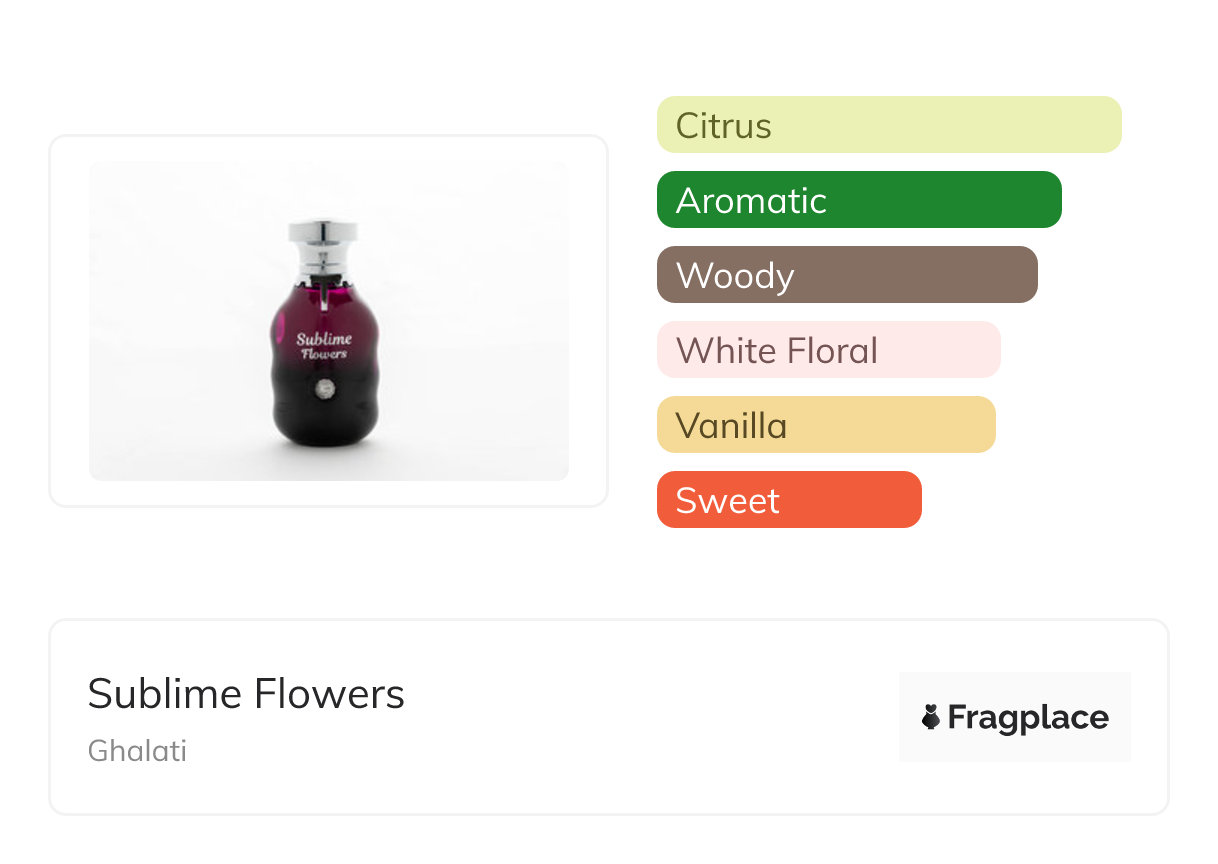Select the Citrus accord bar

point(888,125)
